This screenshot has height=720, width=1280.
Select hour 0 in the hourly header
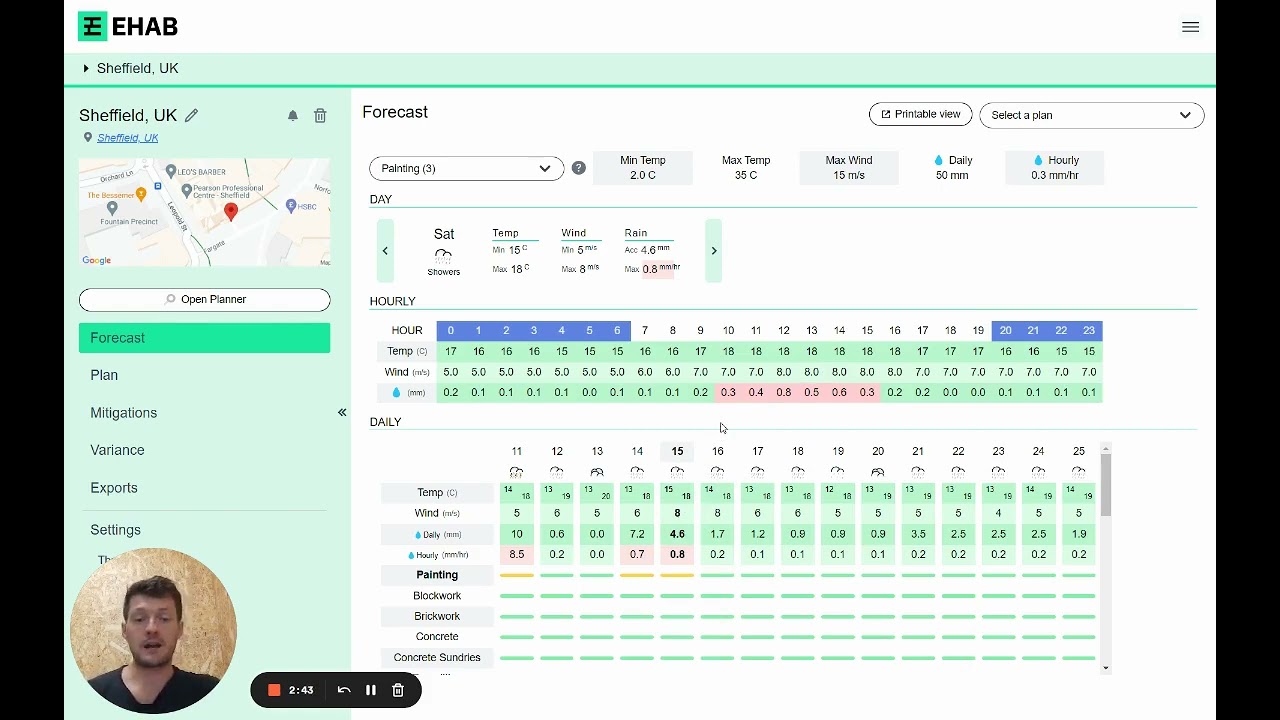click(450, 330)
